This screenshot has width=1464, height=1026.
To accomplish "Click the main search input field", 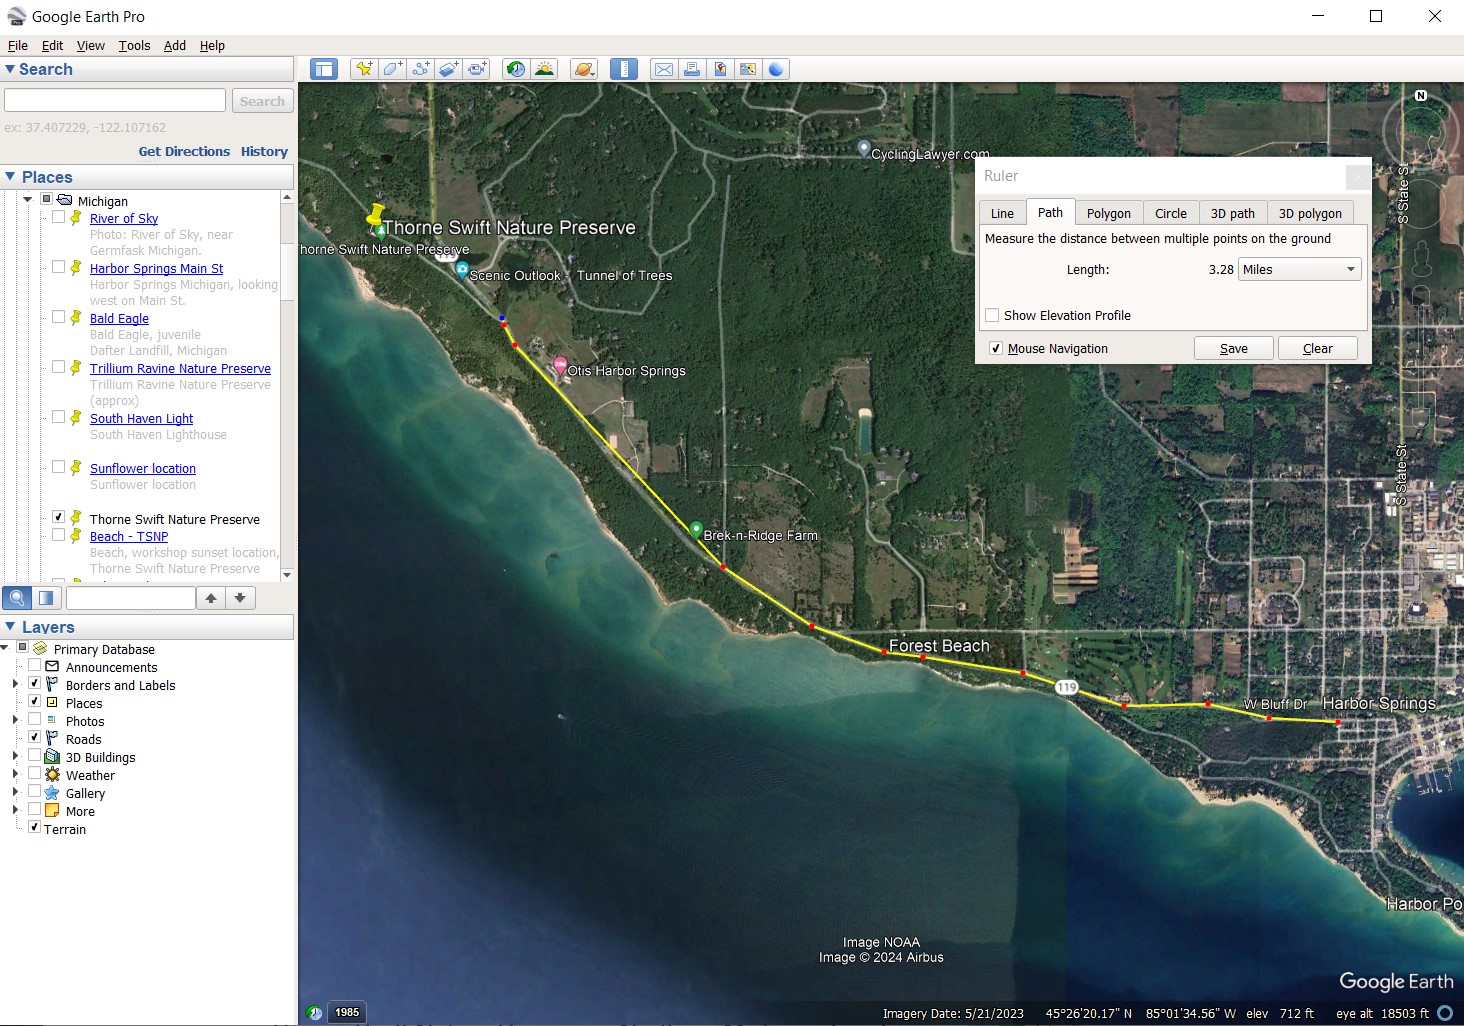I will (x=115, y=100).
